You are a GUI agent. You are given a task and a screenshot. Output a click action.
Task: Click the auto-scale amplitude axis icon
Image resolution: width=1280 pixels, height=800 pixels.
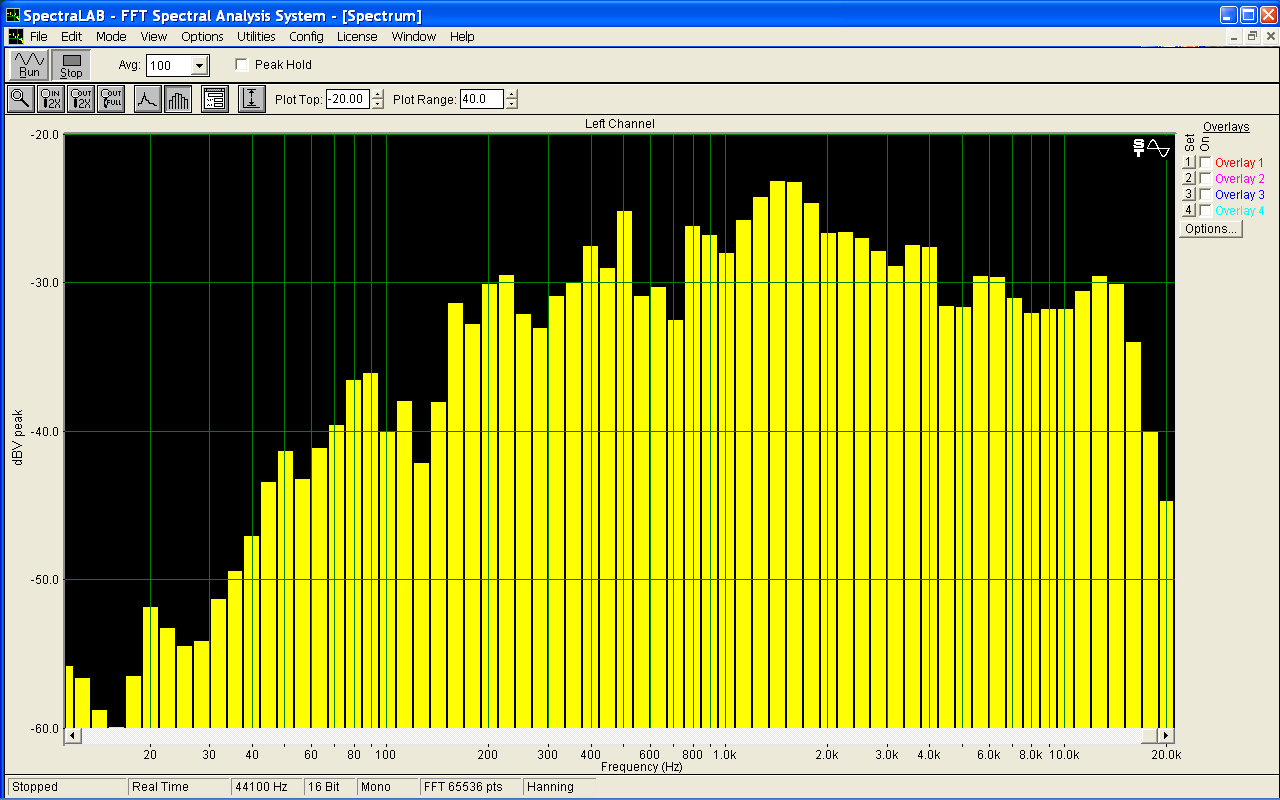[252, 99]
